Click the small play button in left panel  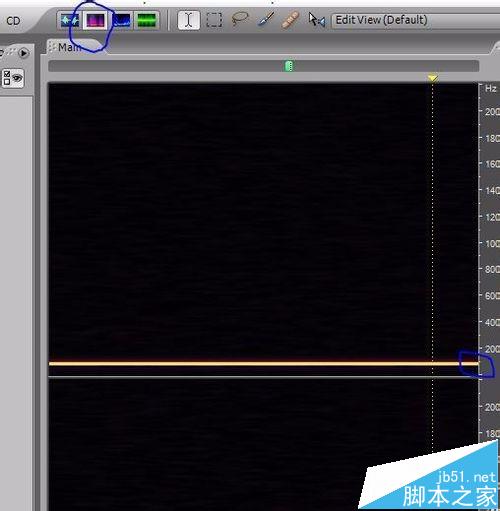(x=24, y=53)
